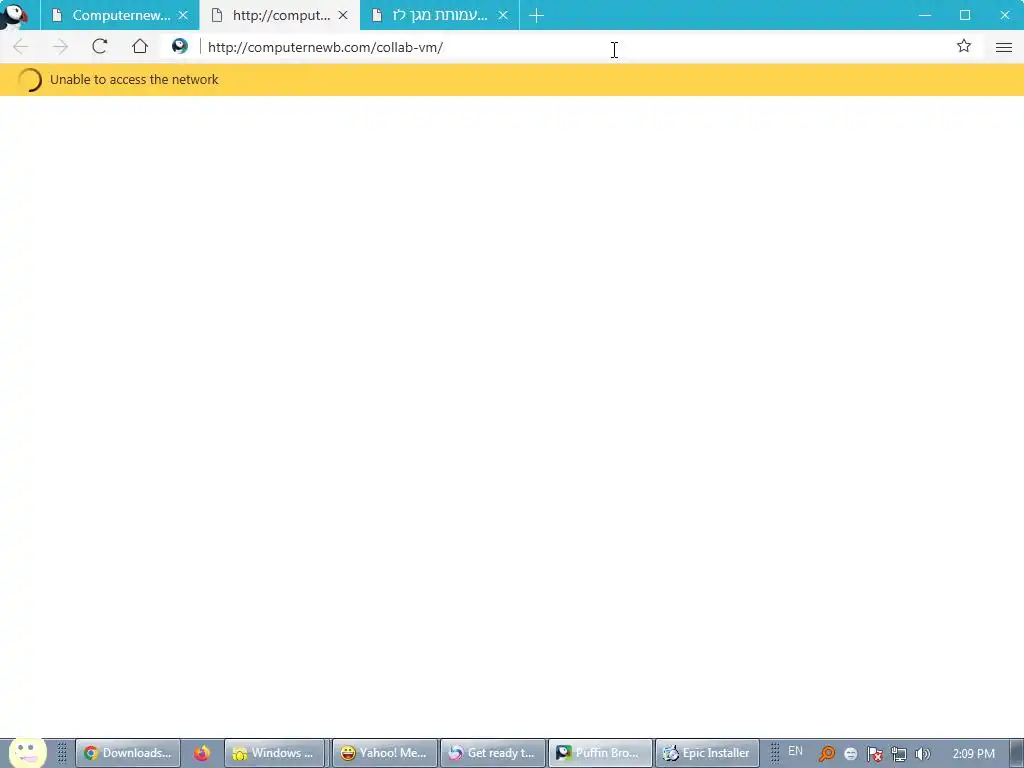Switch to Yahoo! Messenger taskbar button
Viewport: 1024px width, 768px height.
384,753
